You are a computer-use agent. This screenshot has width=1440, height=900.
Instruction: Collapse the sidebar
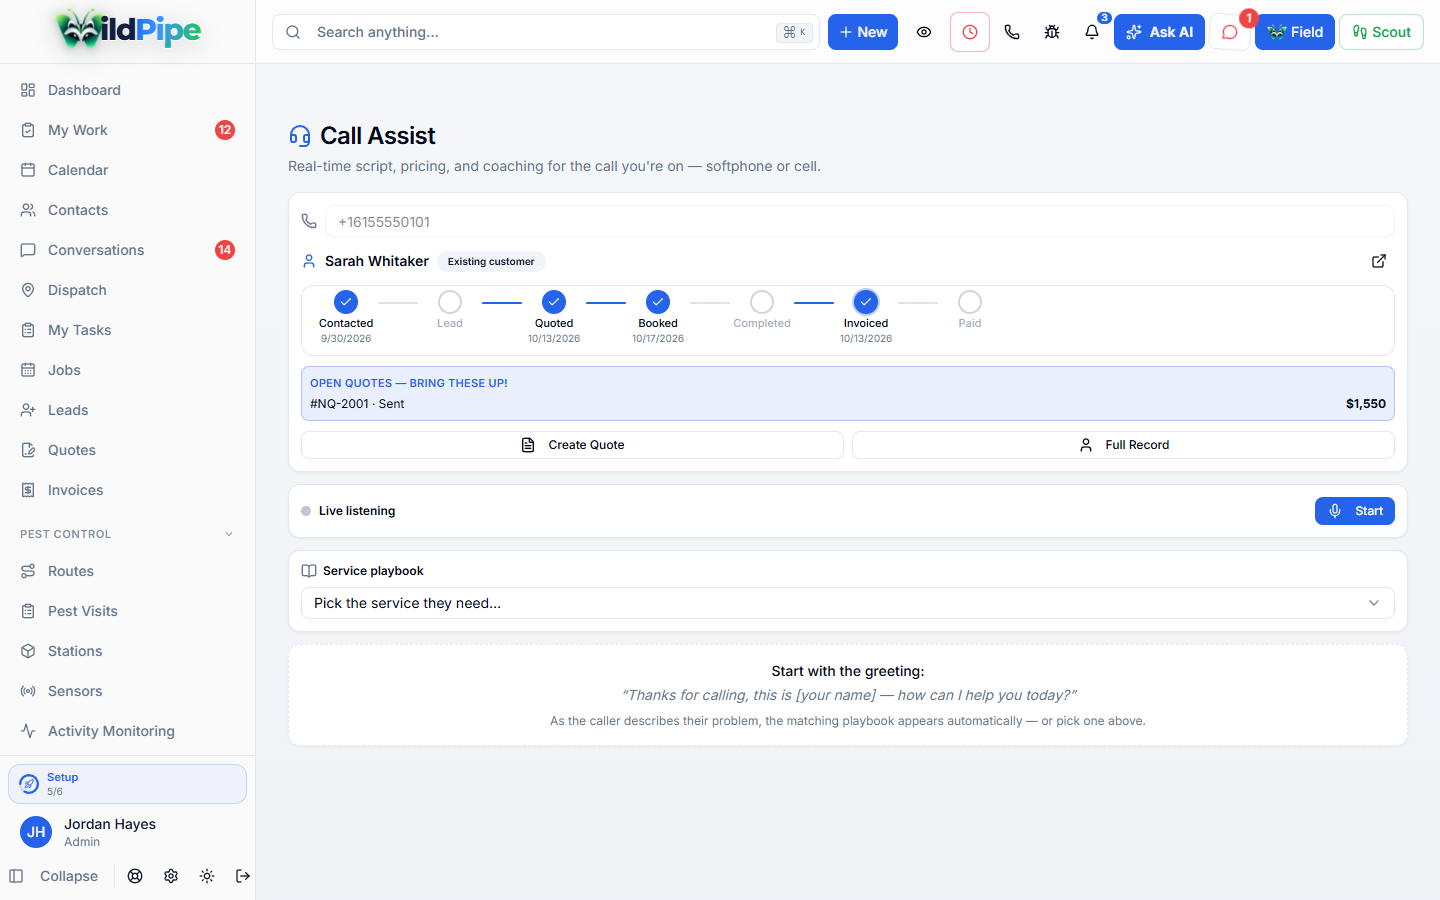(x=54, y=876)
